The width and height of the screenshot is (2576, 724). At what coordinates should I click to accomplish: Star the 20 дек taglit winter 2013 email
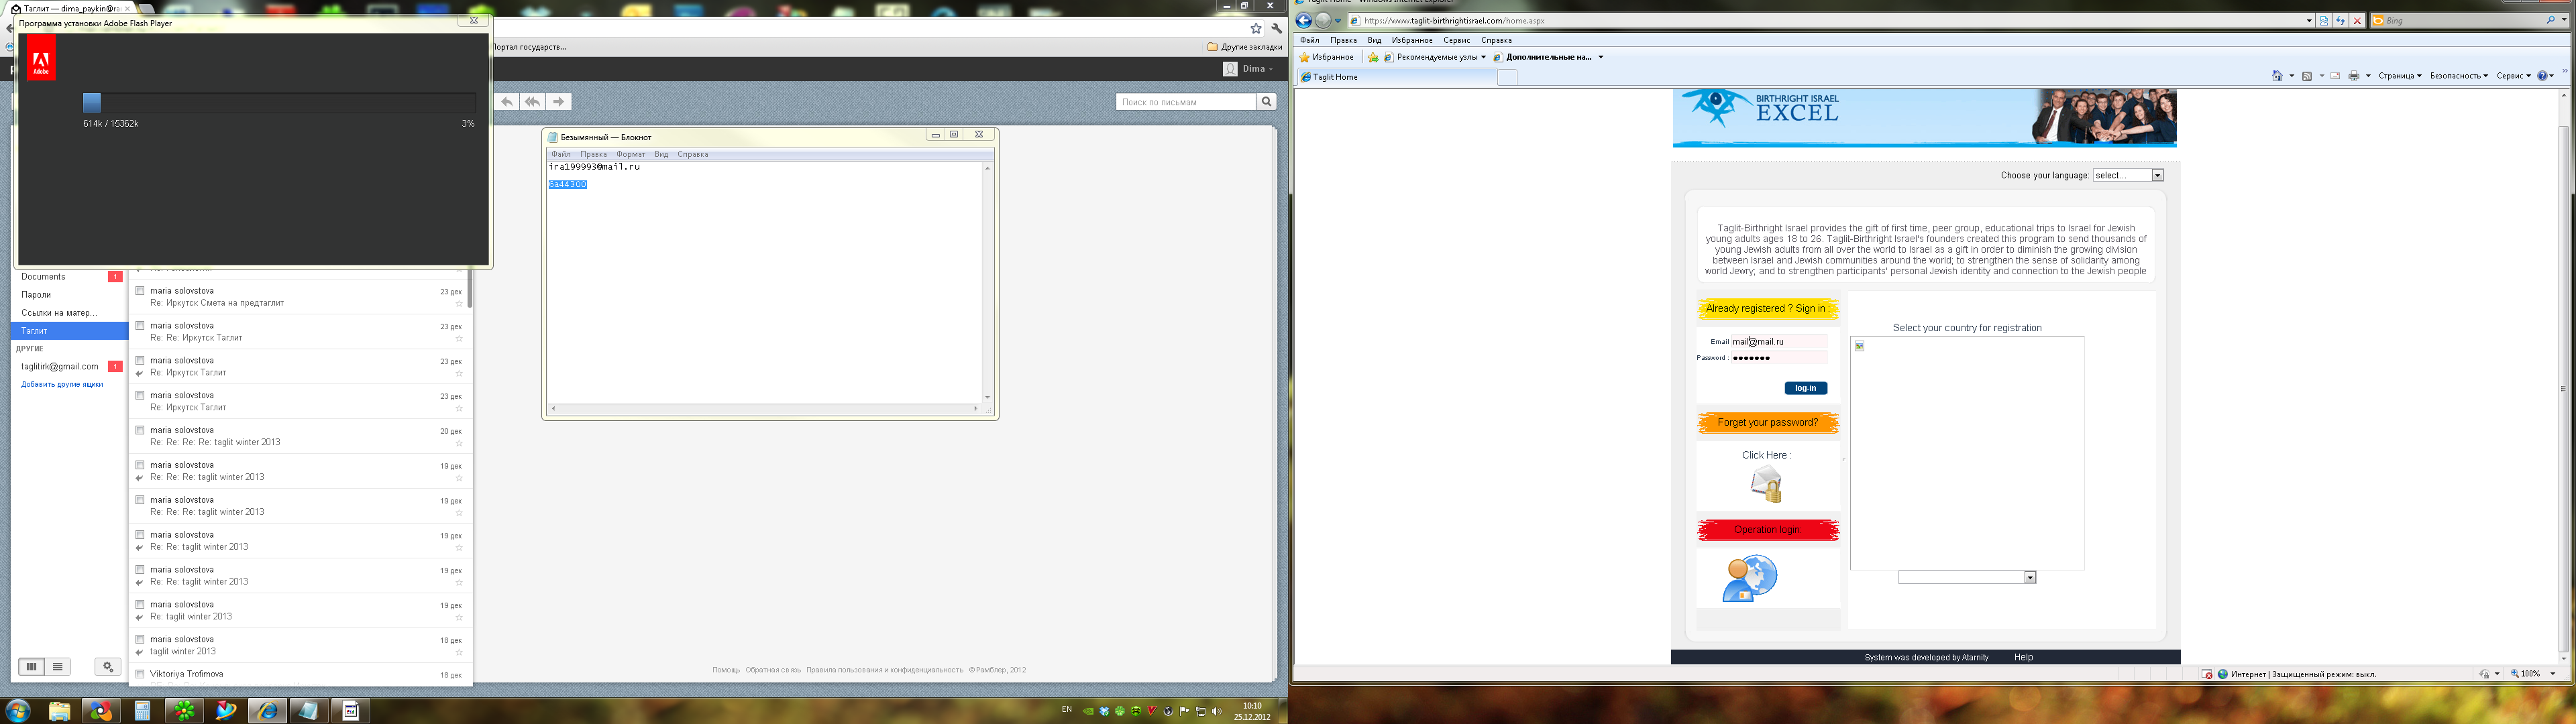tap(459, 443)
